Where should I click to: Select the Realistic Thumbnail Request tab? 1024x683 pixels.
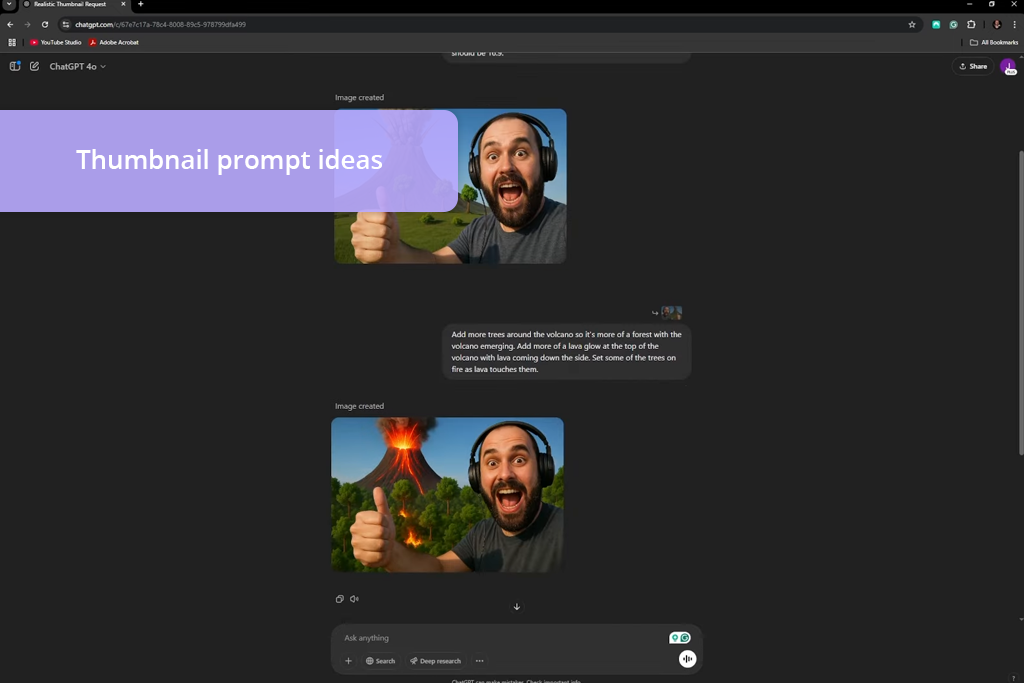(70, 5)
